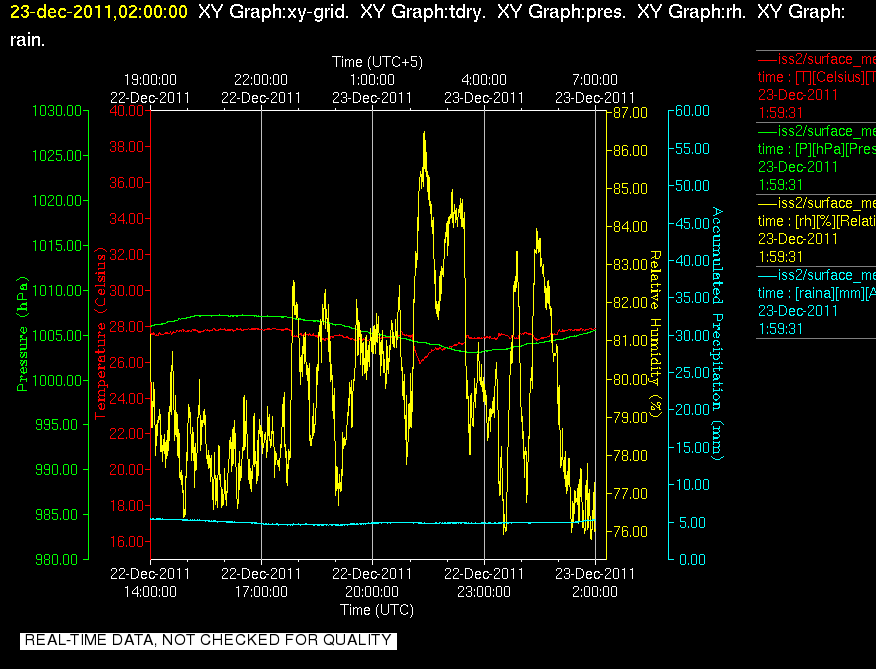Click the 87.00 humidity scale value
The height and width of the screenshot is (669, 876).
[x=630, y=113]
